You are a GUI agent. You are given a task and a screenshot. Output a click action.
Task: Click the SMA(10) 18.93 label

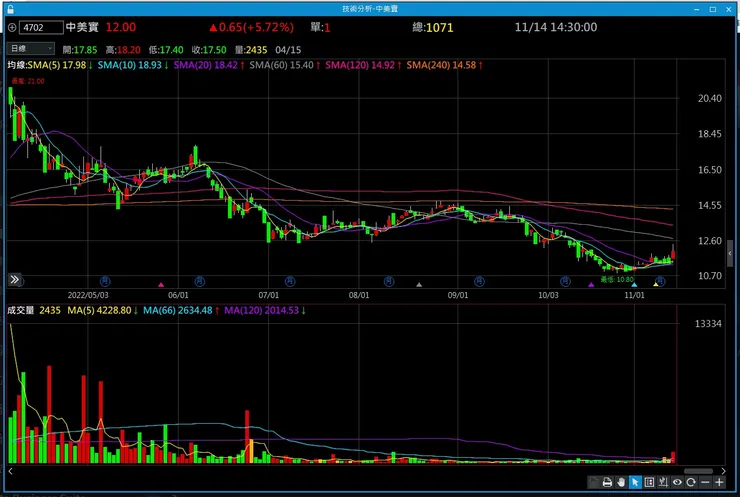tap(129, 65)
